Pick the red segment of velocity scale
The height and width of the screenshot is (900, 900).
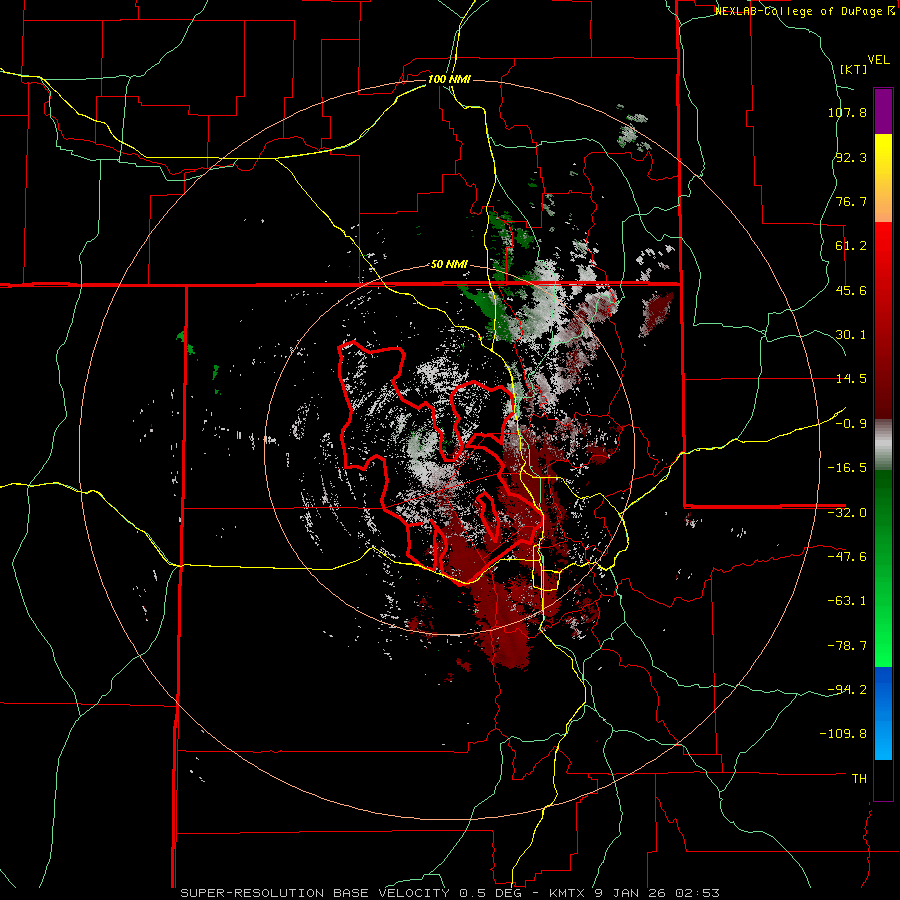883,320
